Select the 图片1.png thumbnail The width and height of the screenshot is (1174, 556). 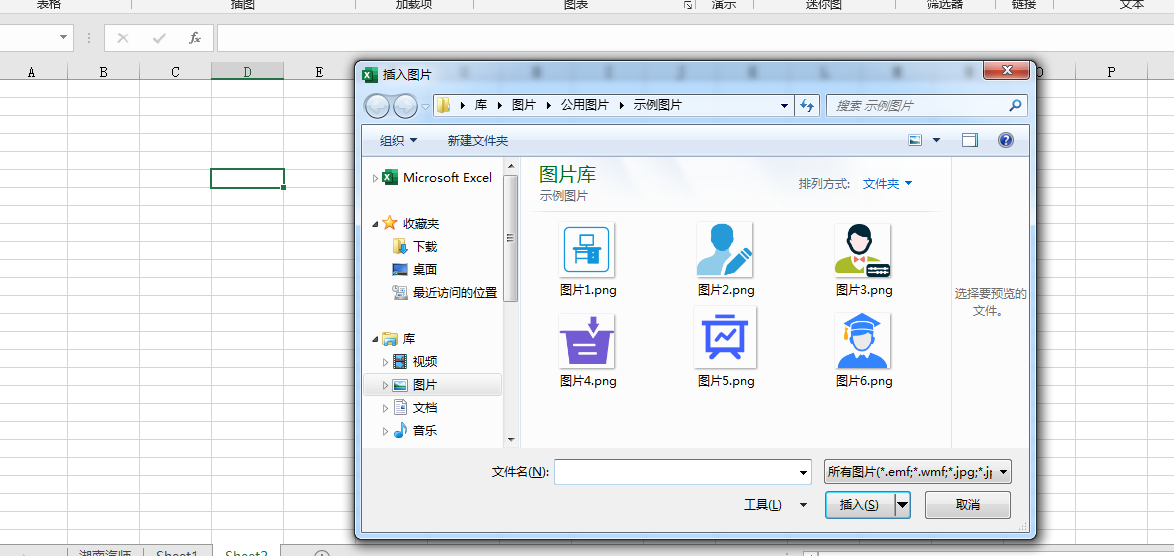click(587, 250)
